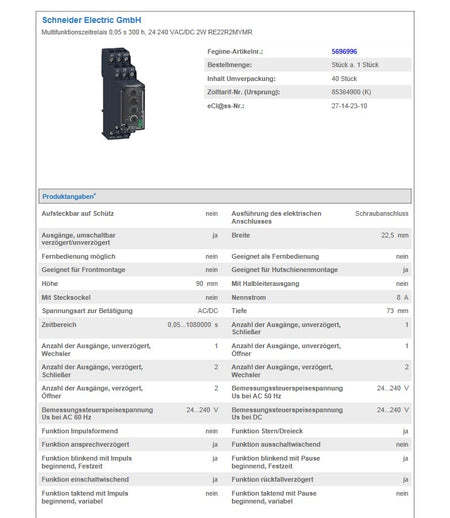This screenshot has width=450, height=518.
Task: Click 'Ausgänge, umschaltbar verzögert/unverzögert' label
Action: point(78,239)
